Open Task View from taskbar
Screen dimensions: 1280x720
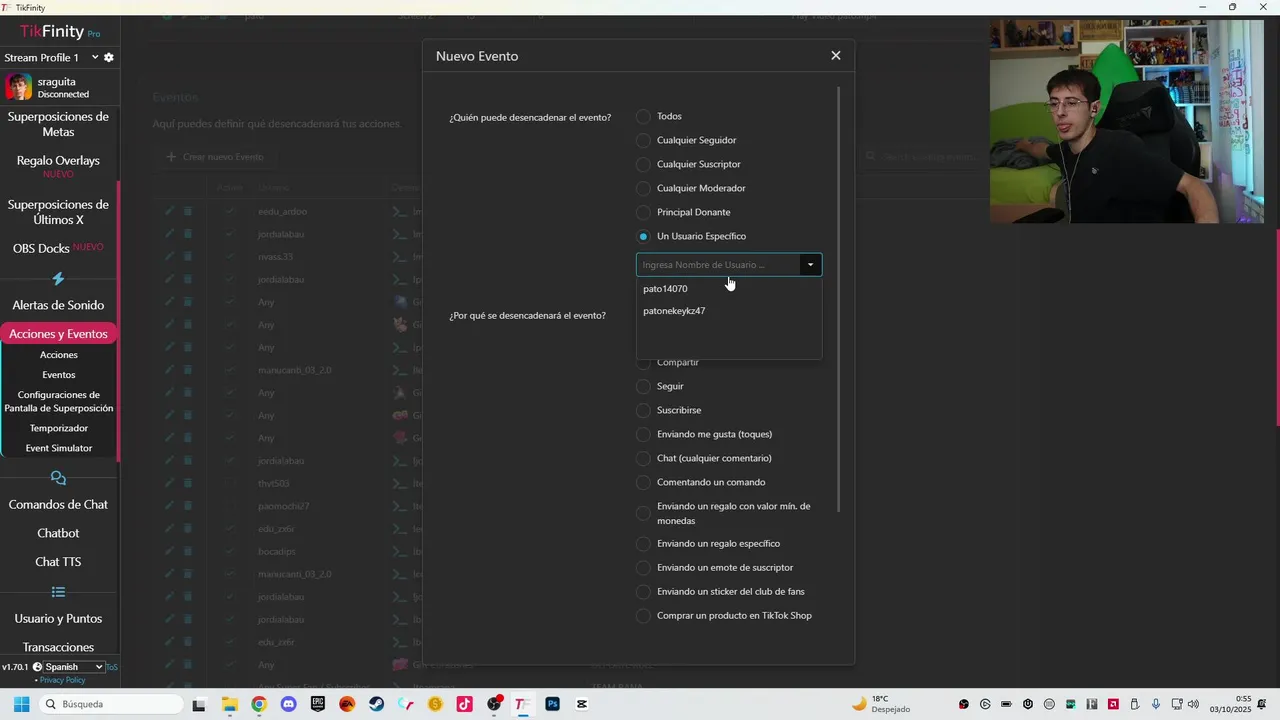[199, 704]
